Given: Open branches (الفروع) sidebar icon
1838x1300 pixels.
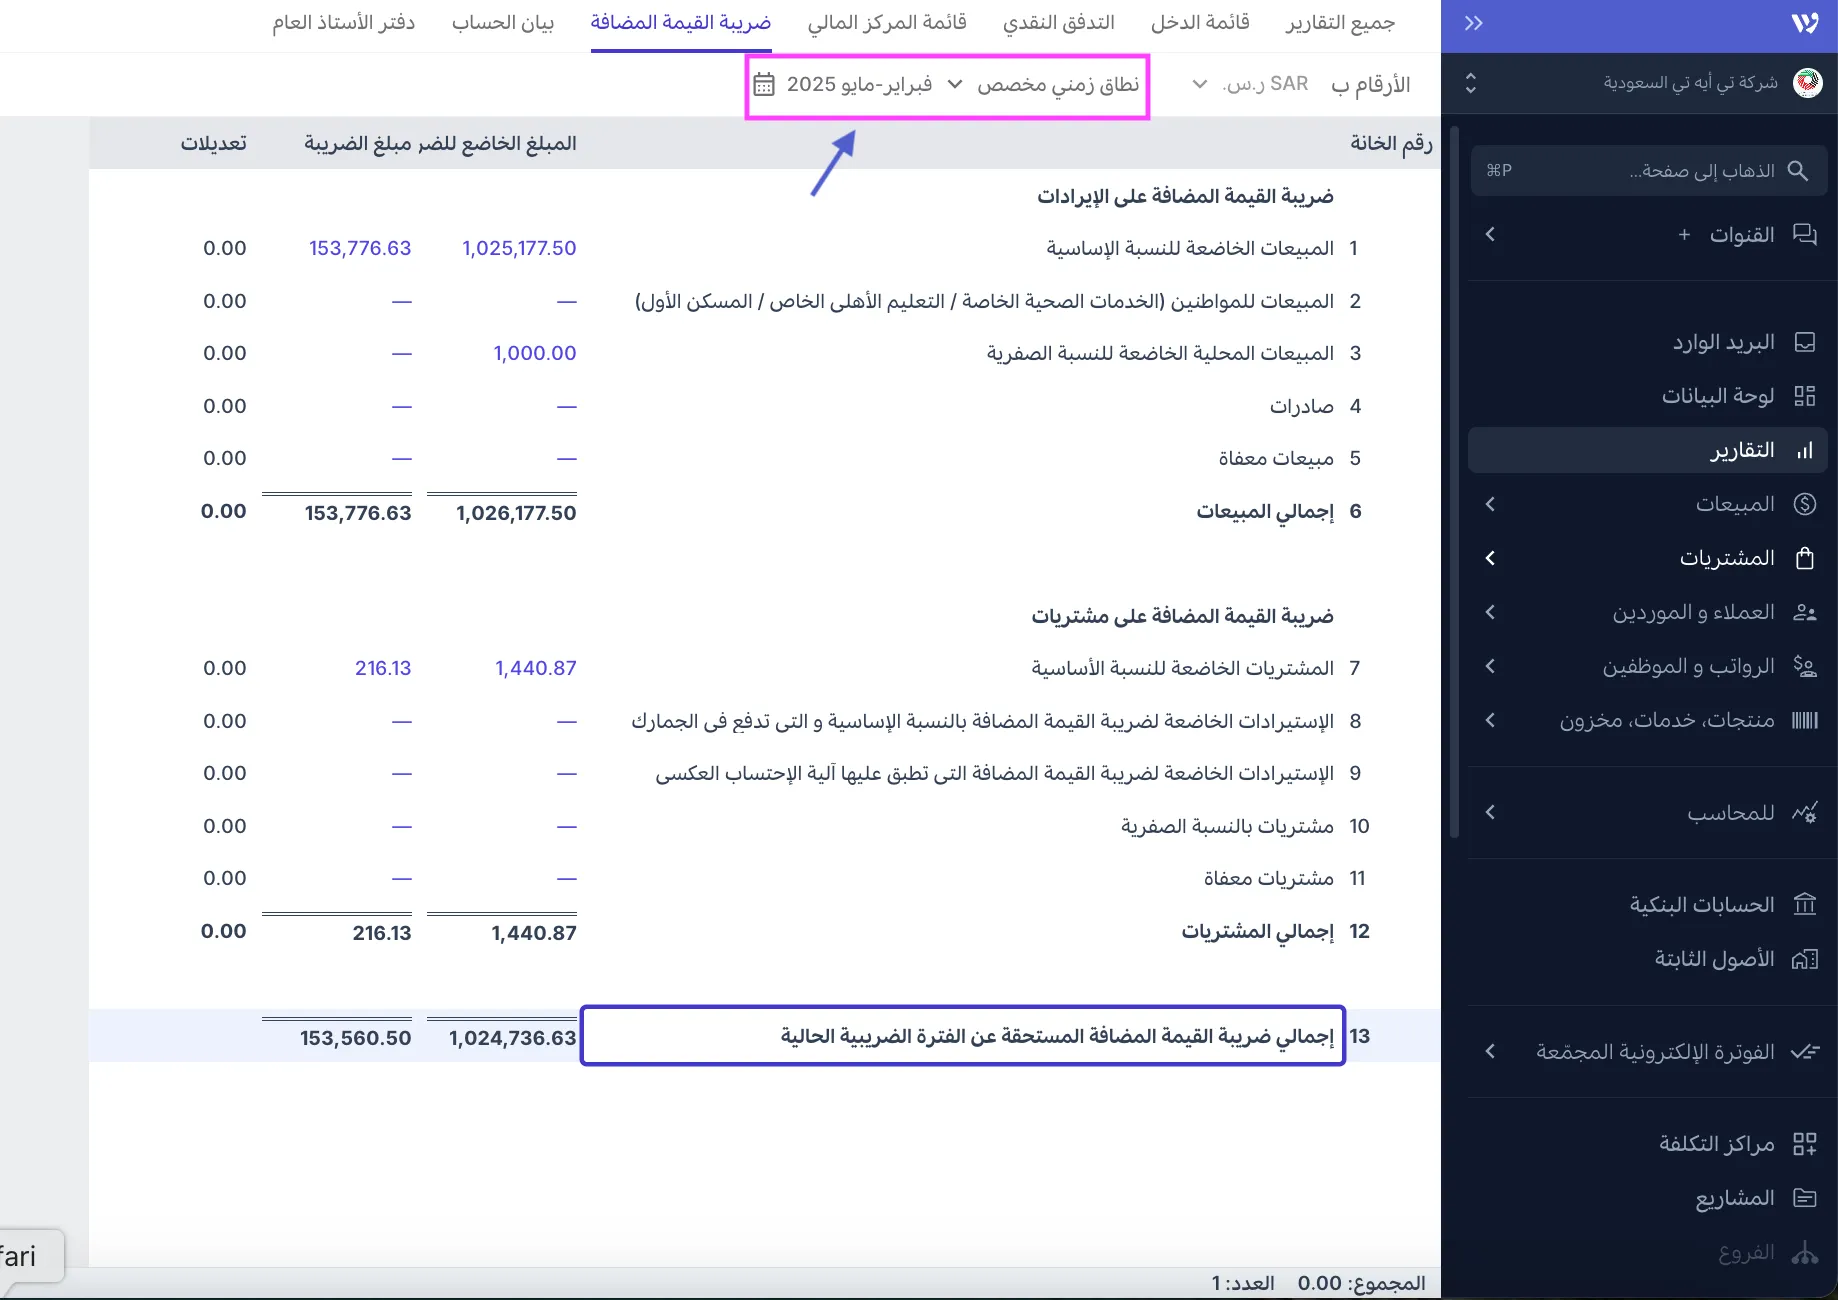Looking at the screenshot, I should pyautogui.click(x=1805, y=1252).
